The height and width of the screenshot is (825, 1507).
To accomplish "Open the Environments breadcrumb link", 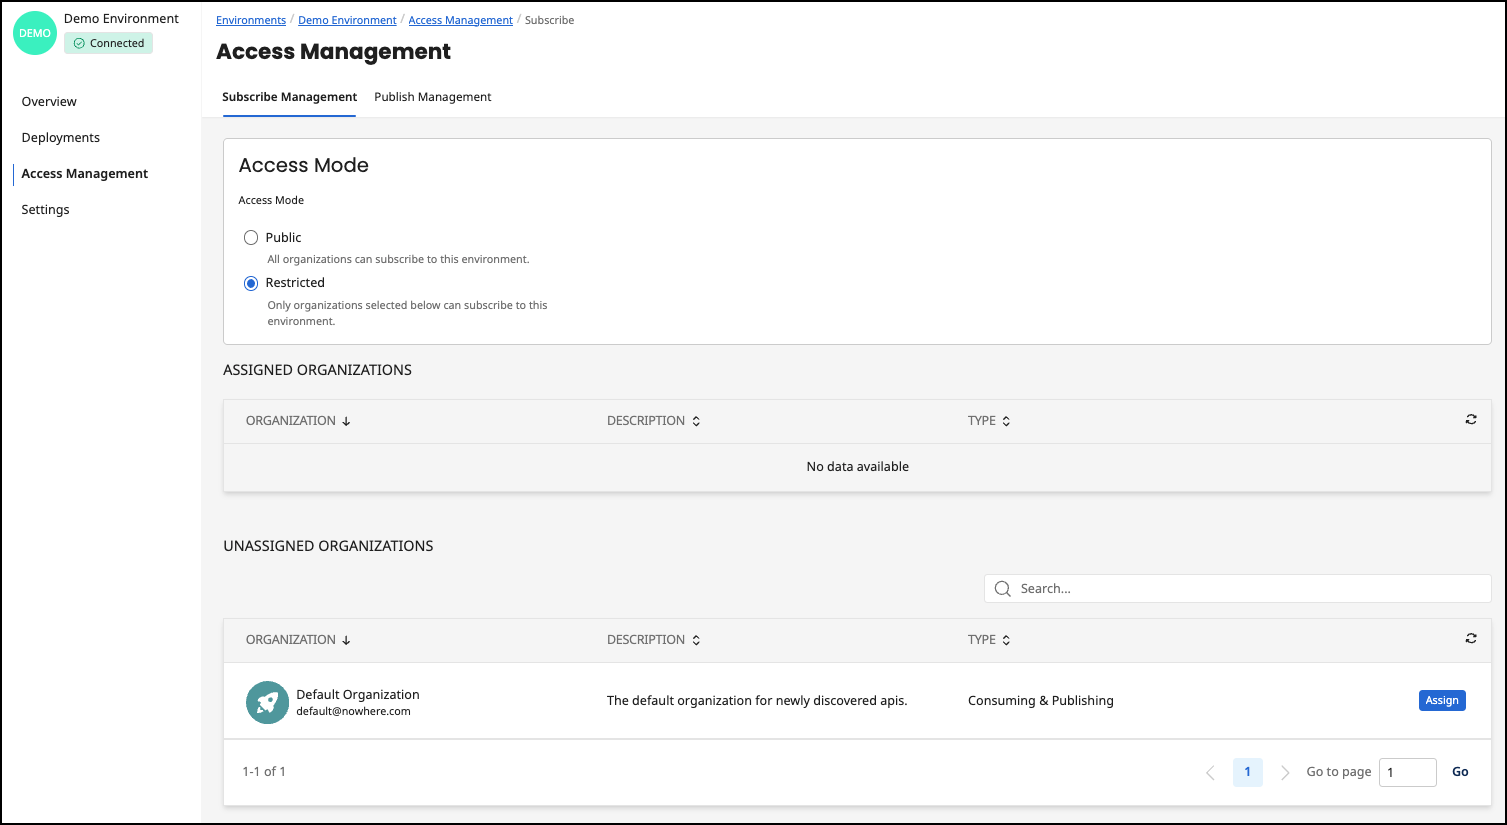I will [250, 19].
